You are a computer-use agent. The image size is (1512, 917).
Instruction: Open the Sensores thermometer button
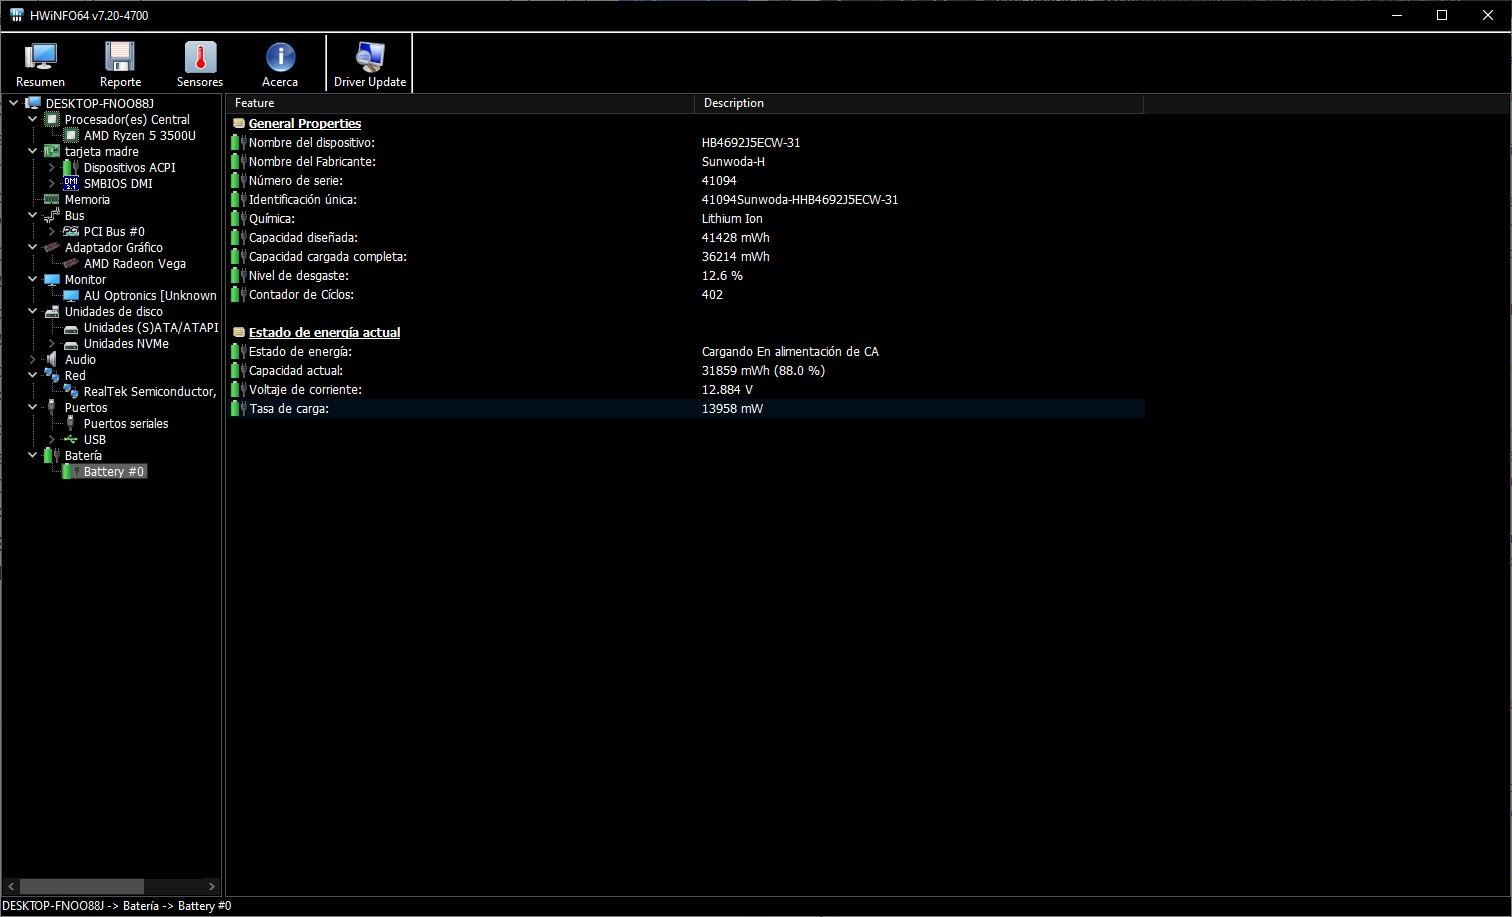pyautogui.click(x=200, y=63)
